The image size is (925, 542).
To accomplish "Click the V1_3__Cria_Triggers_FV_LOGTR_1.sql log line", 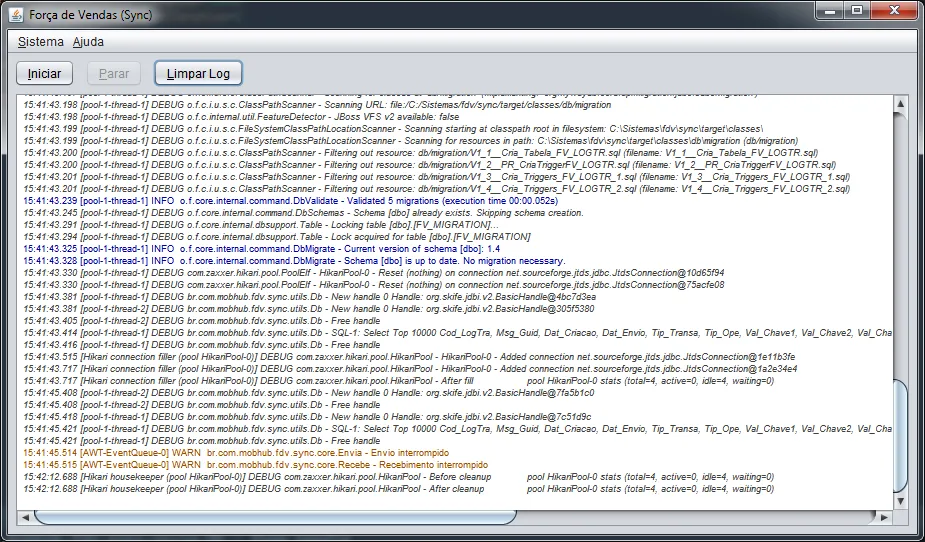I will pos(437,177).
